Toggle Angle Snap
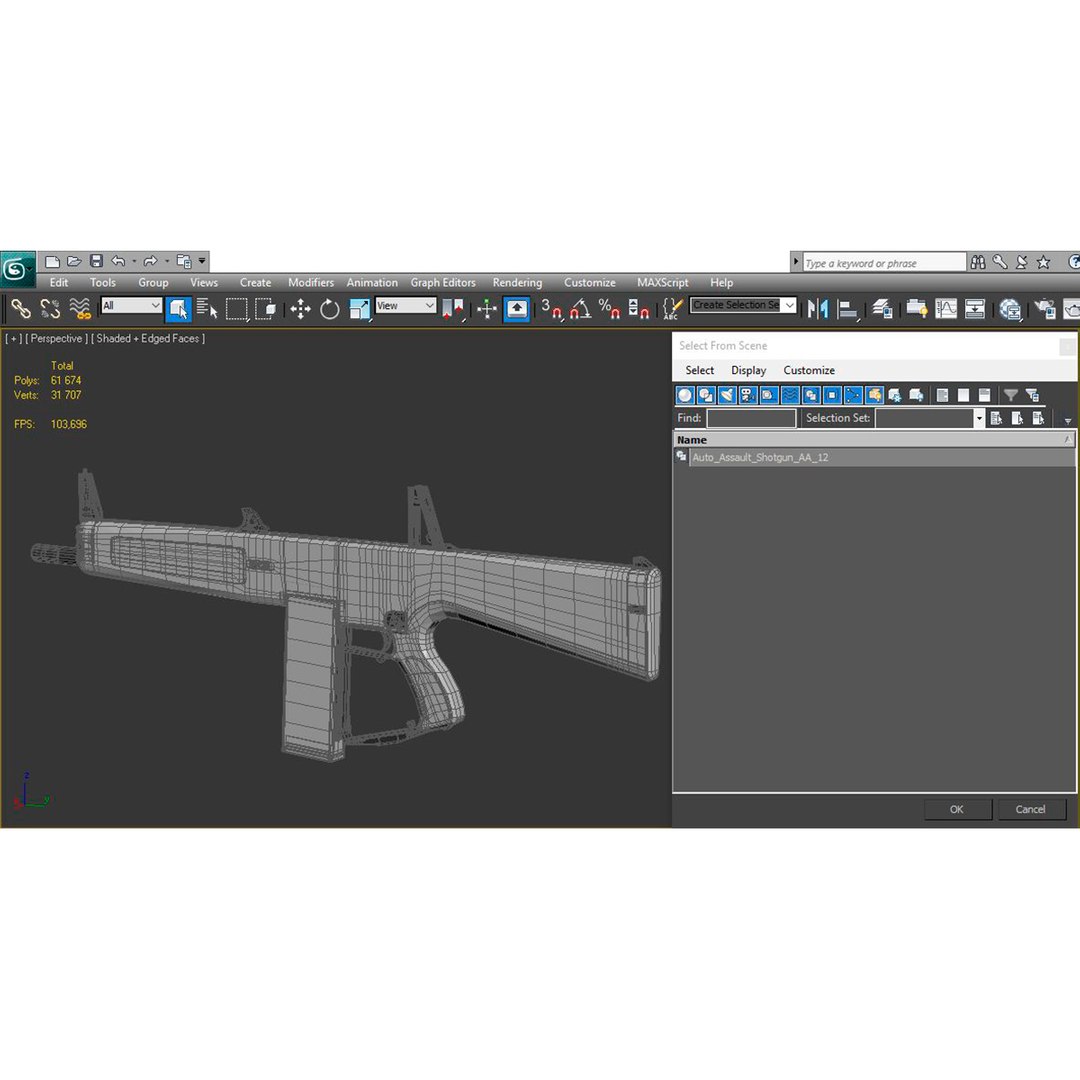This screenshot has height=1080, width=1080. click(580, 309)
